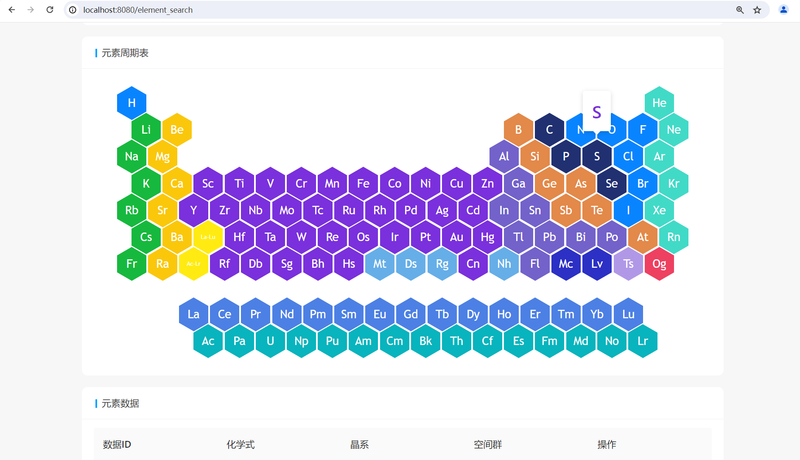This screenshot has width=800, height=460.
Task: Select the boron B hexagon
Action: click(518, 130)
